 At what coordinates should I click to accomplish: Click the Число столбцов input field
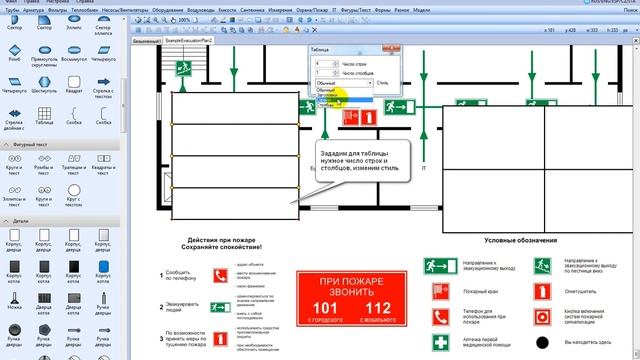point(324,73)
